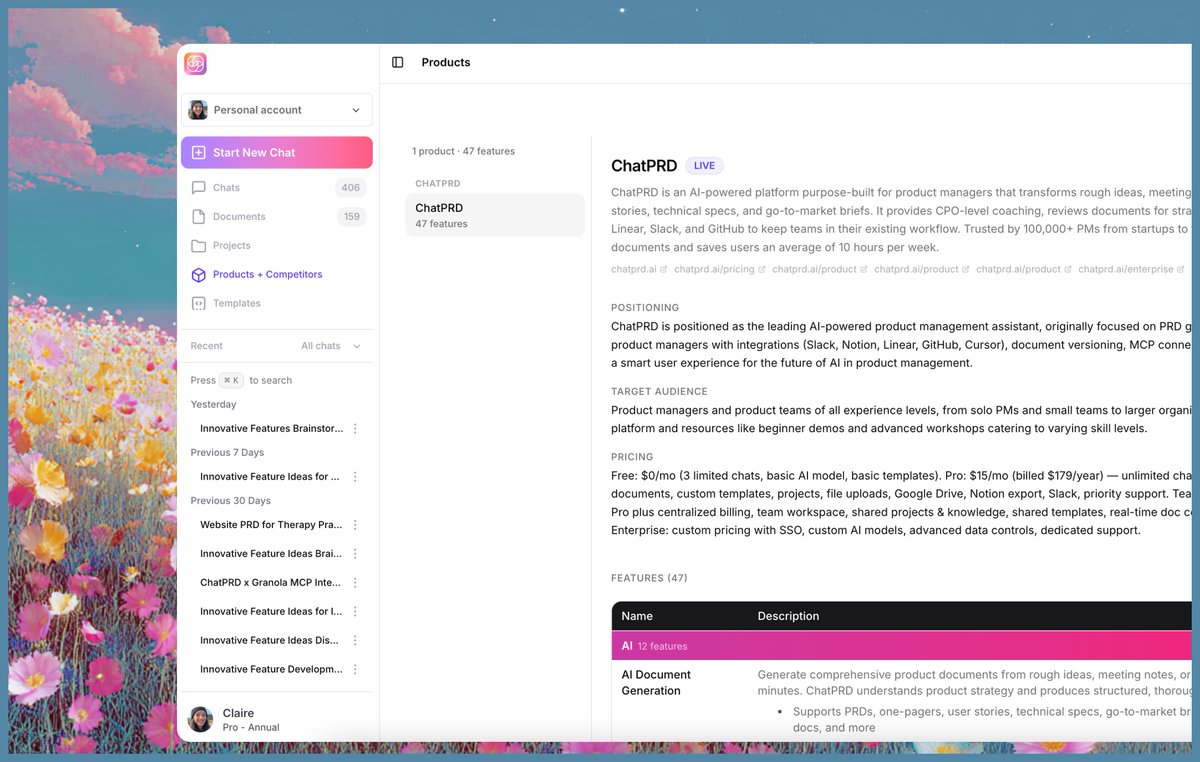Open the chatprd.ai/pricing link
This screenshot has width=1200, height=762.
coord(714,270)
